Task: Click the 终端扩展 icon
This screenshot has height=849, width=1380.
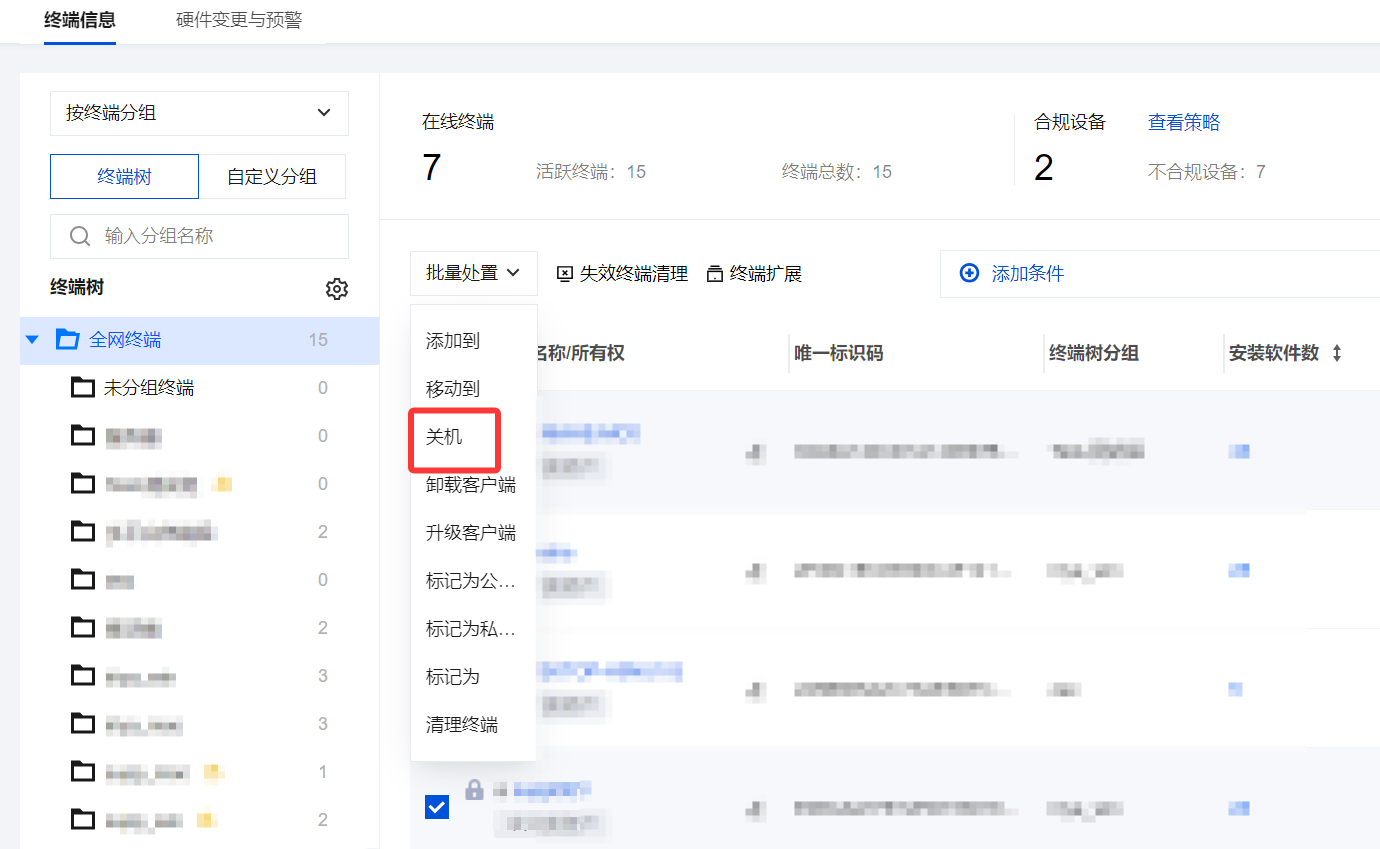Action: pos(714,274)
